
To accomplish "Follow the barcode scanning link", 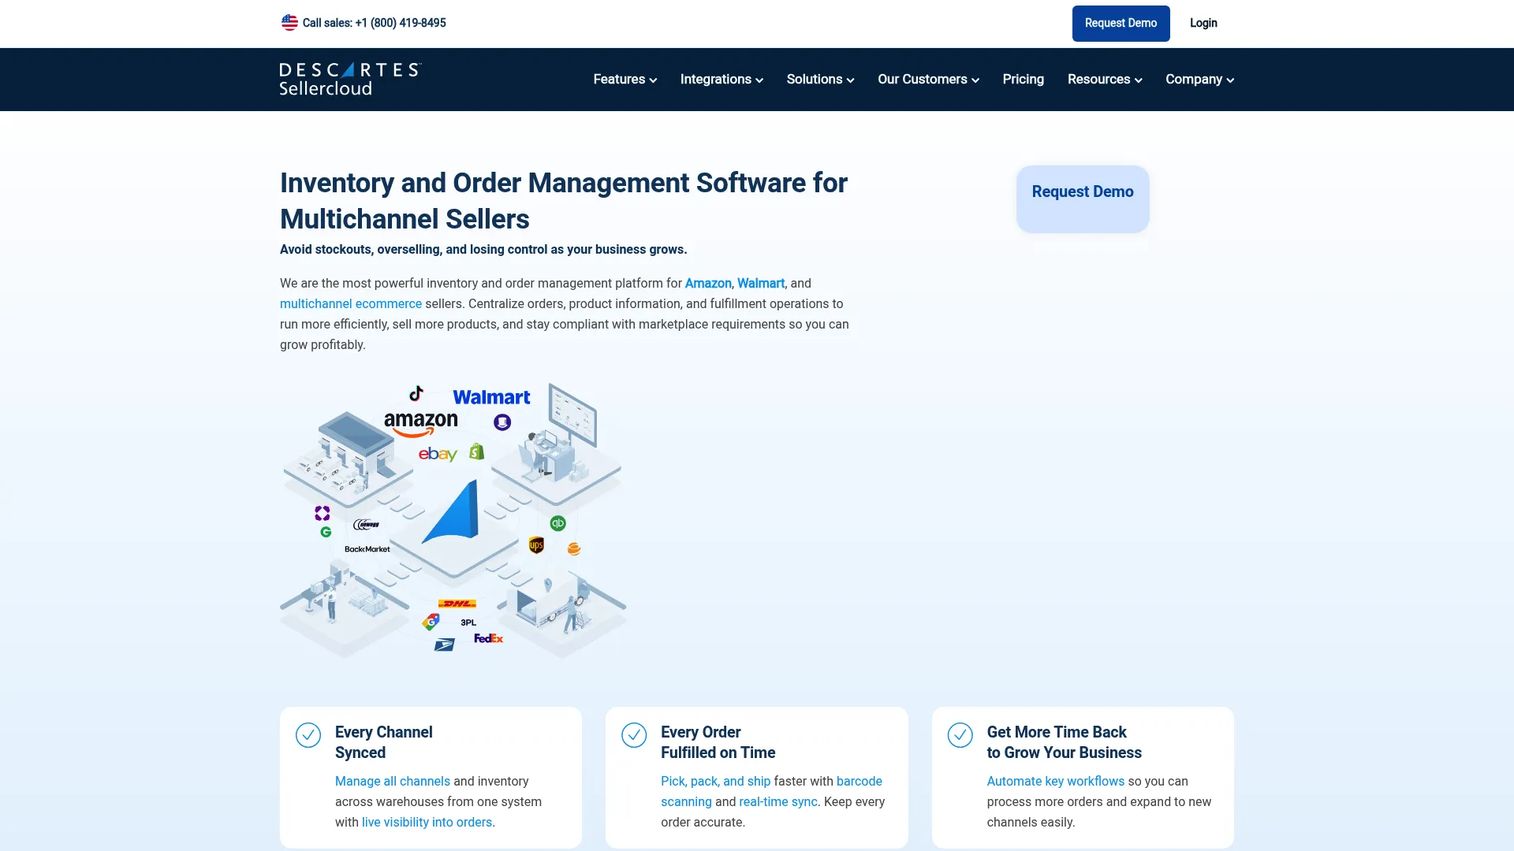I will (x=771, y=791).
